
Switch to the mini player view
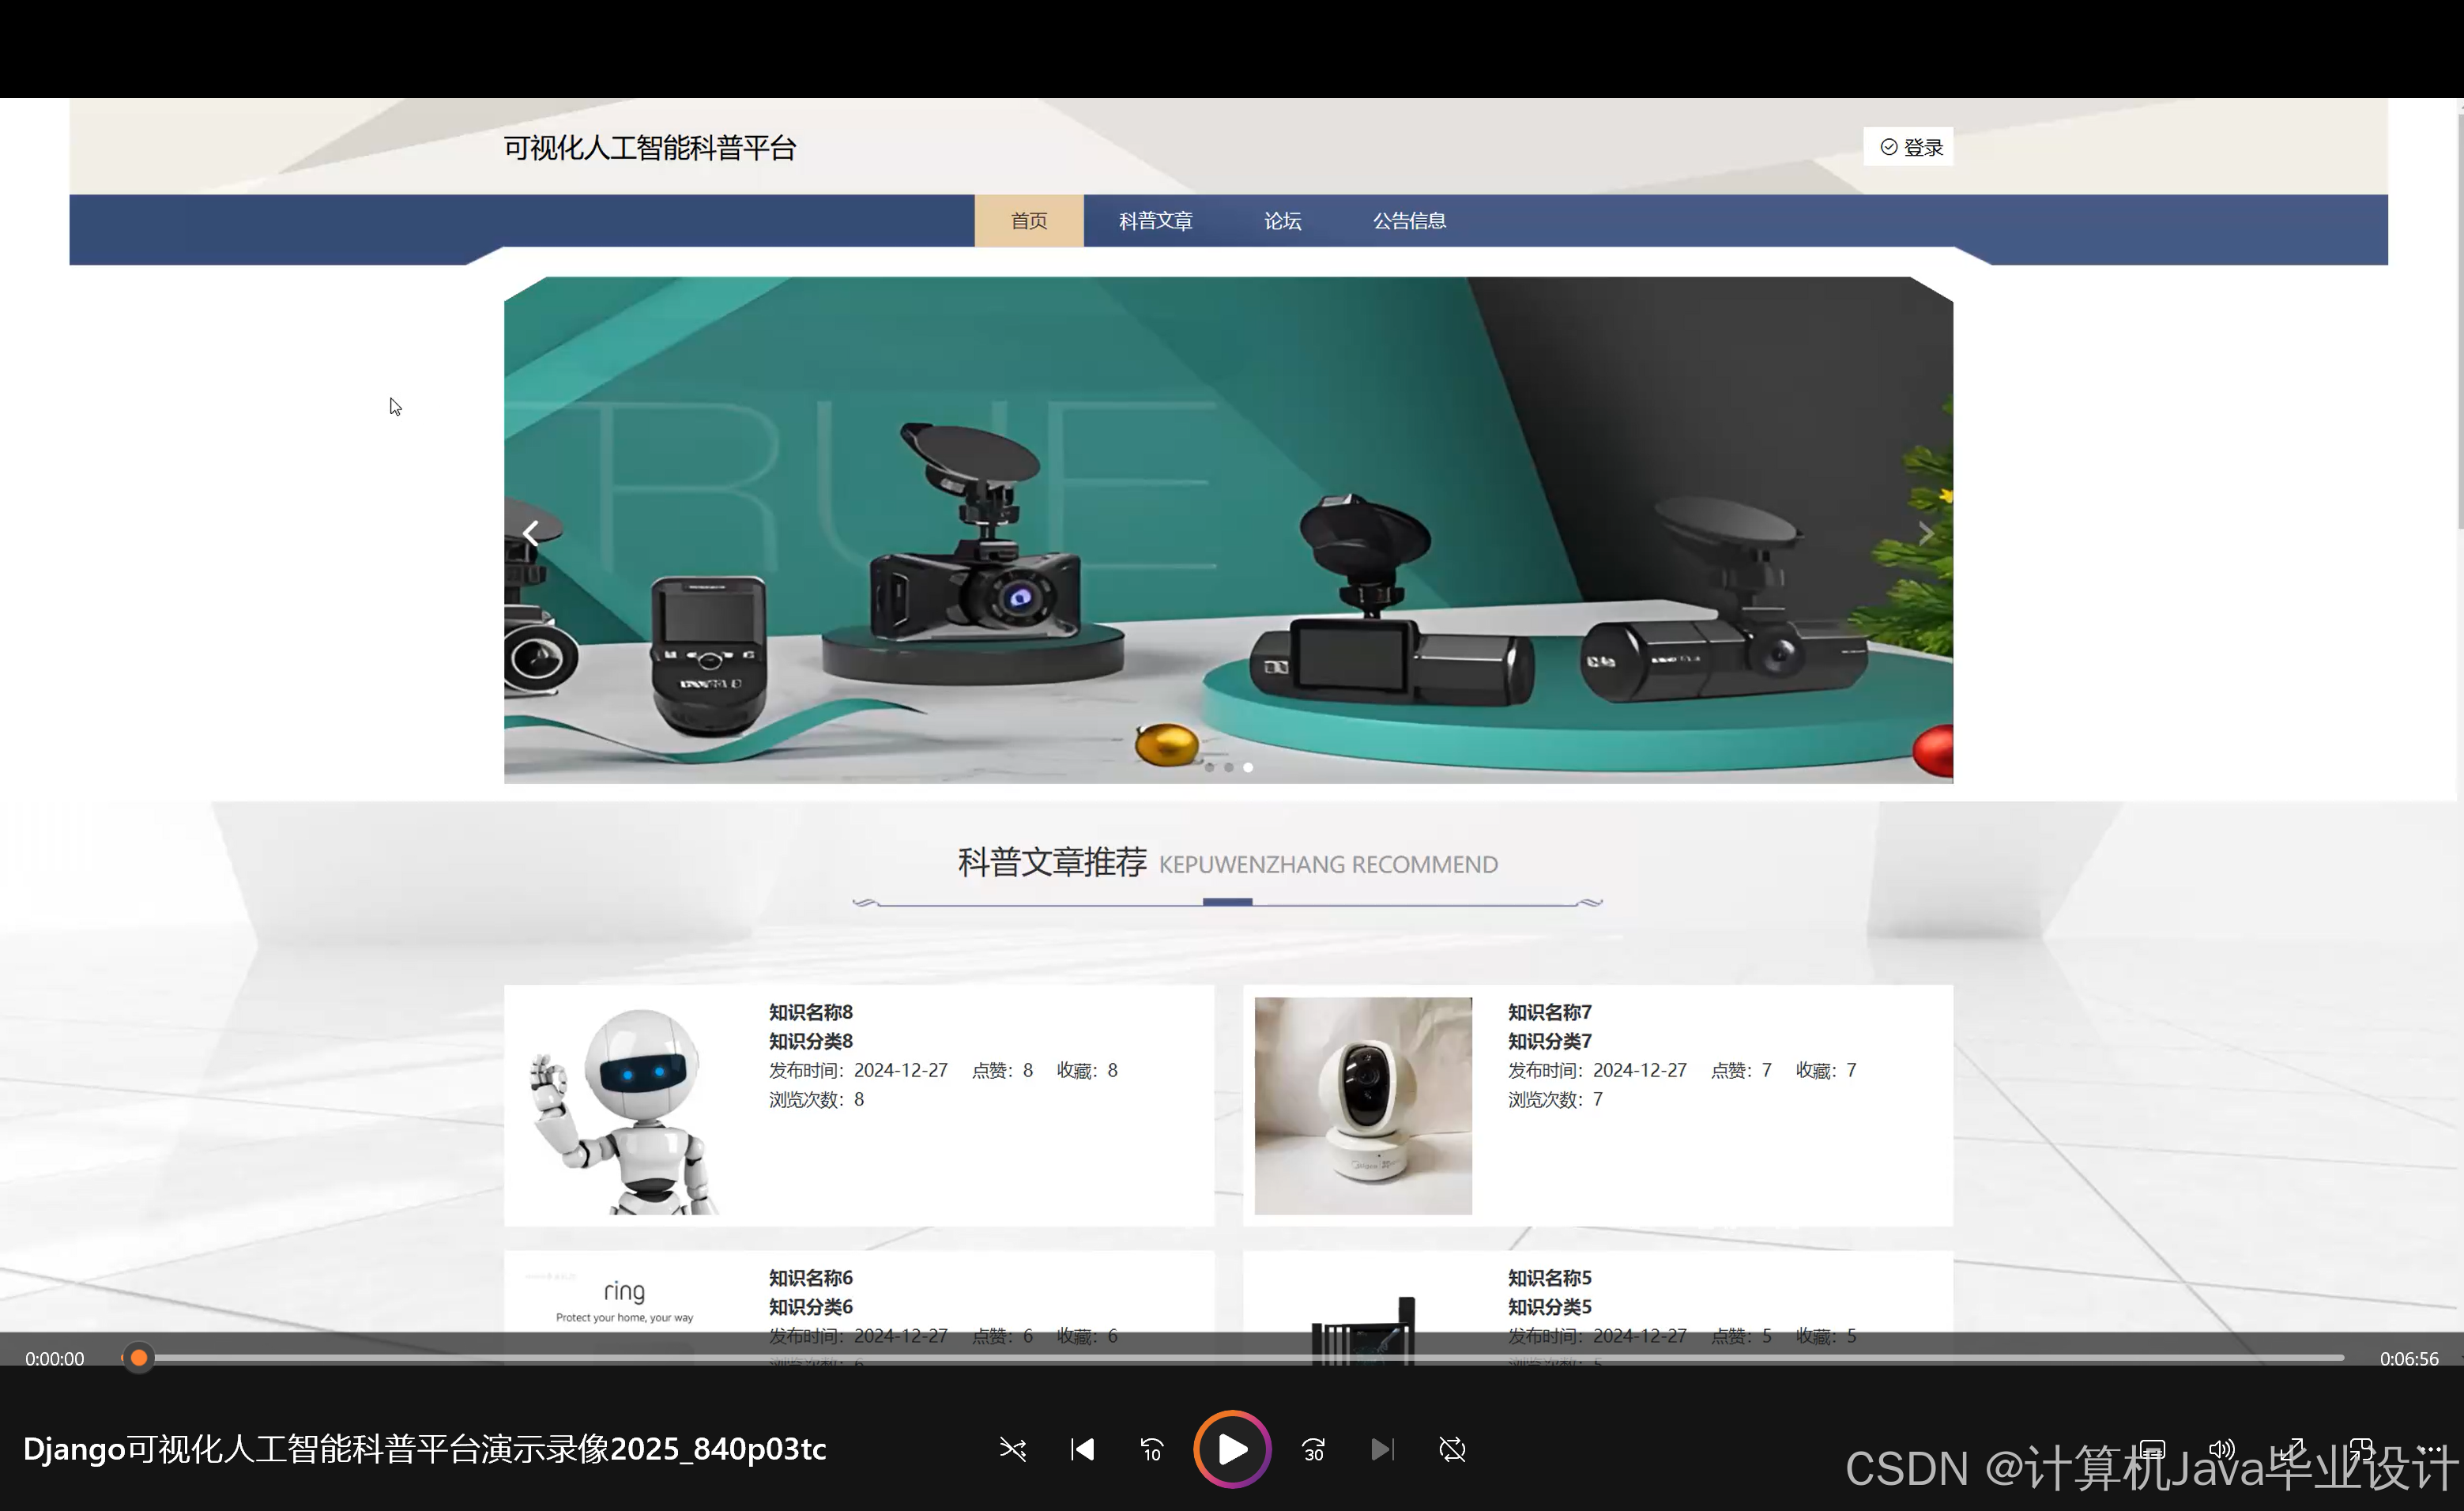pos(2362,1449)
